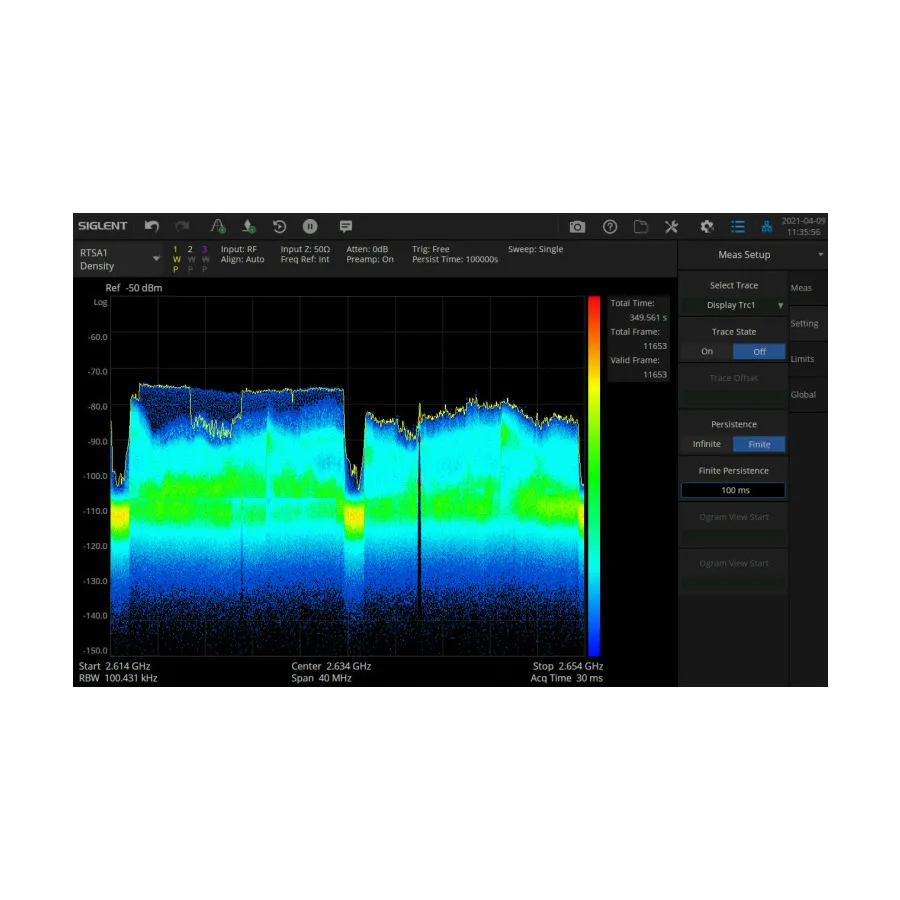Turn Trace State On
The image size is (900, 900).
point(707,351)
